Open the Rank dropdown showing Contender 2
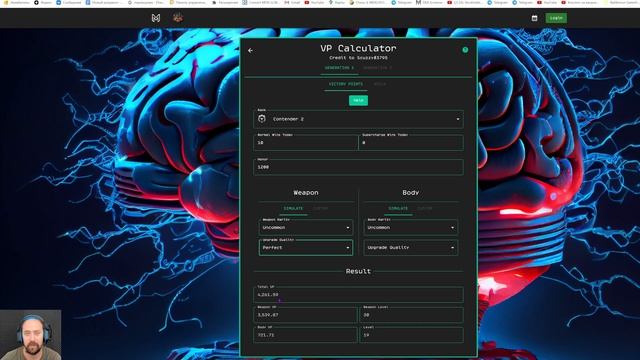The image size is (640, 360). click(x=358, y=119)
